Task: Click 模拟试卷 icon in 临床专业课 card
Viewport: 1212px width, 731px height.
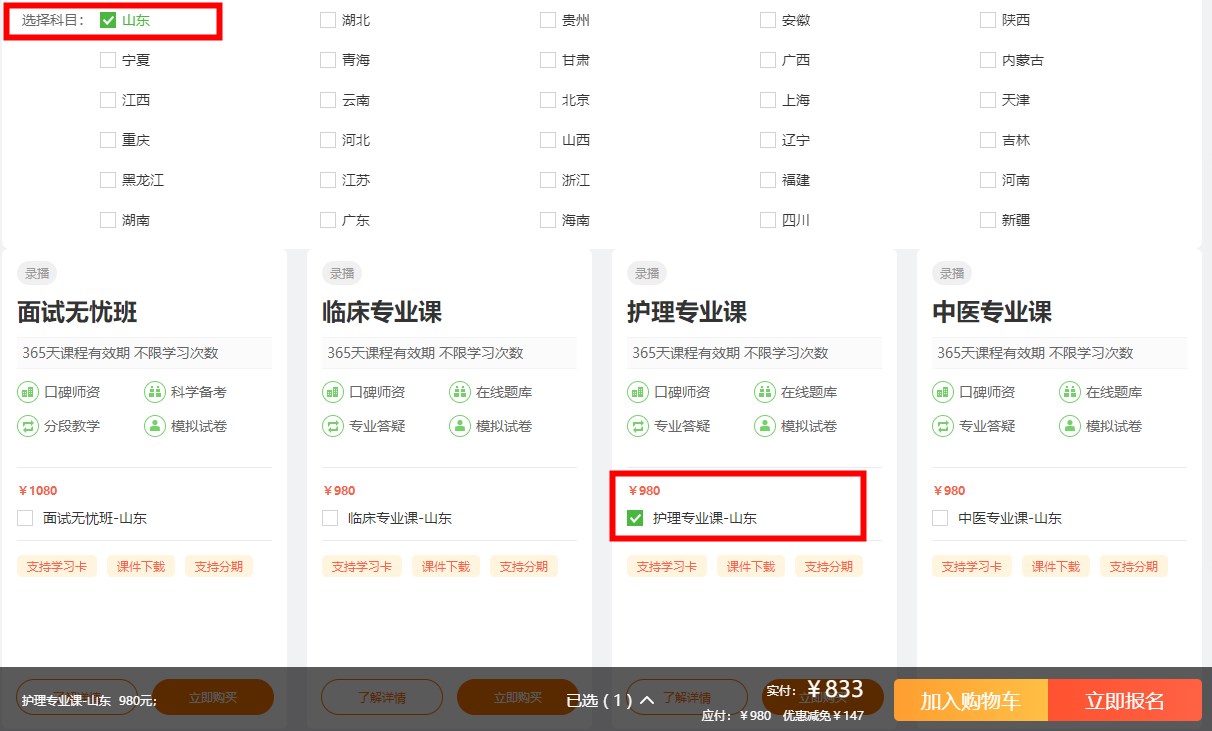Action: 459,426
